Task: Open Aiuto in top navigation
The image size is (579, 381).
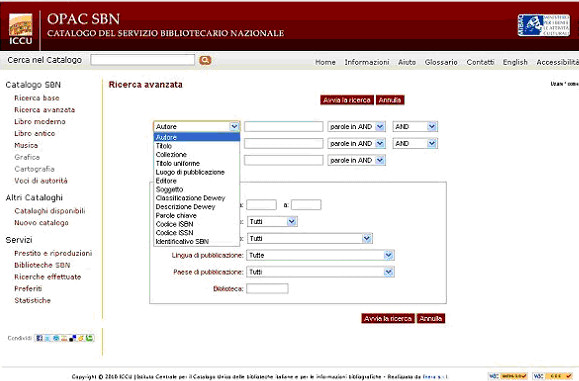Action: (407, 62)
